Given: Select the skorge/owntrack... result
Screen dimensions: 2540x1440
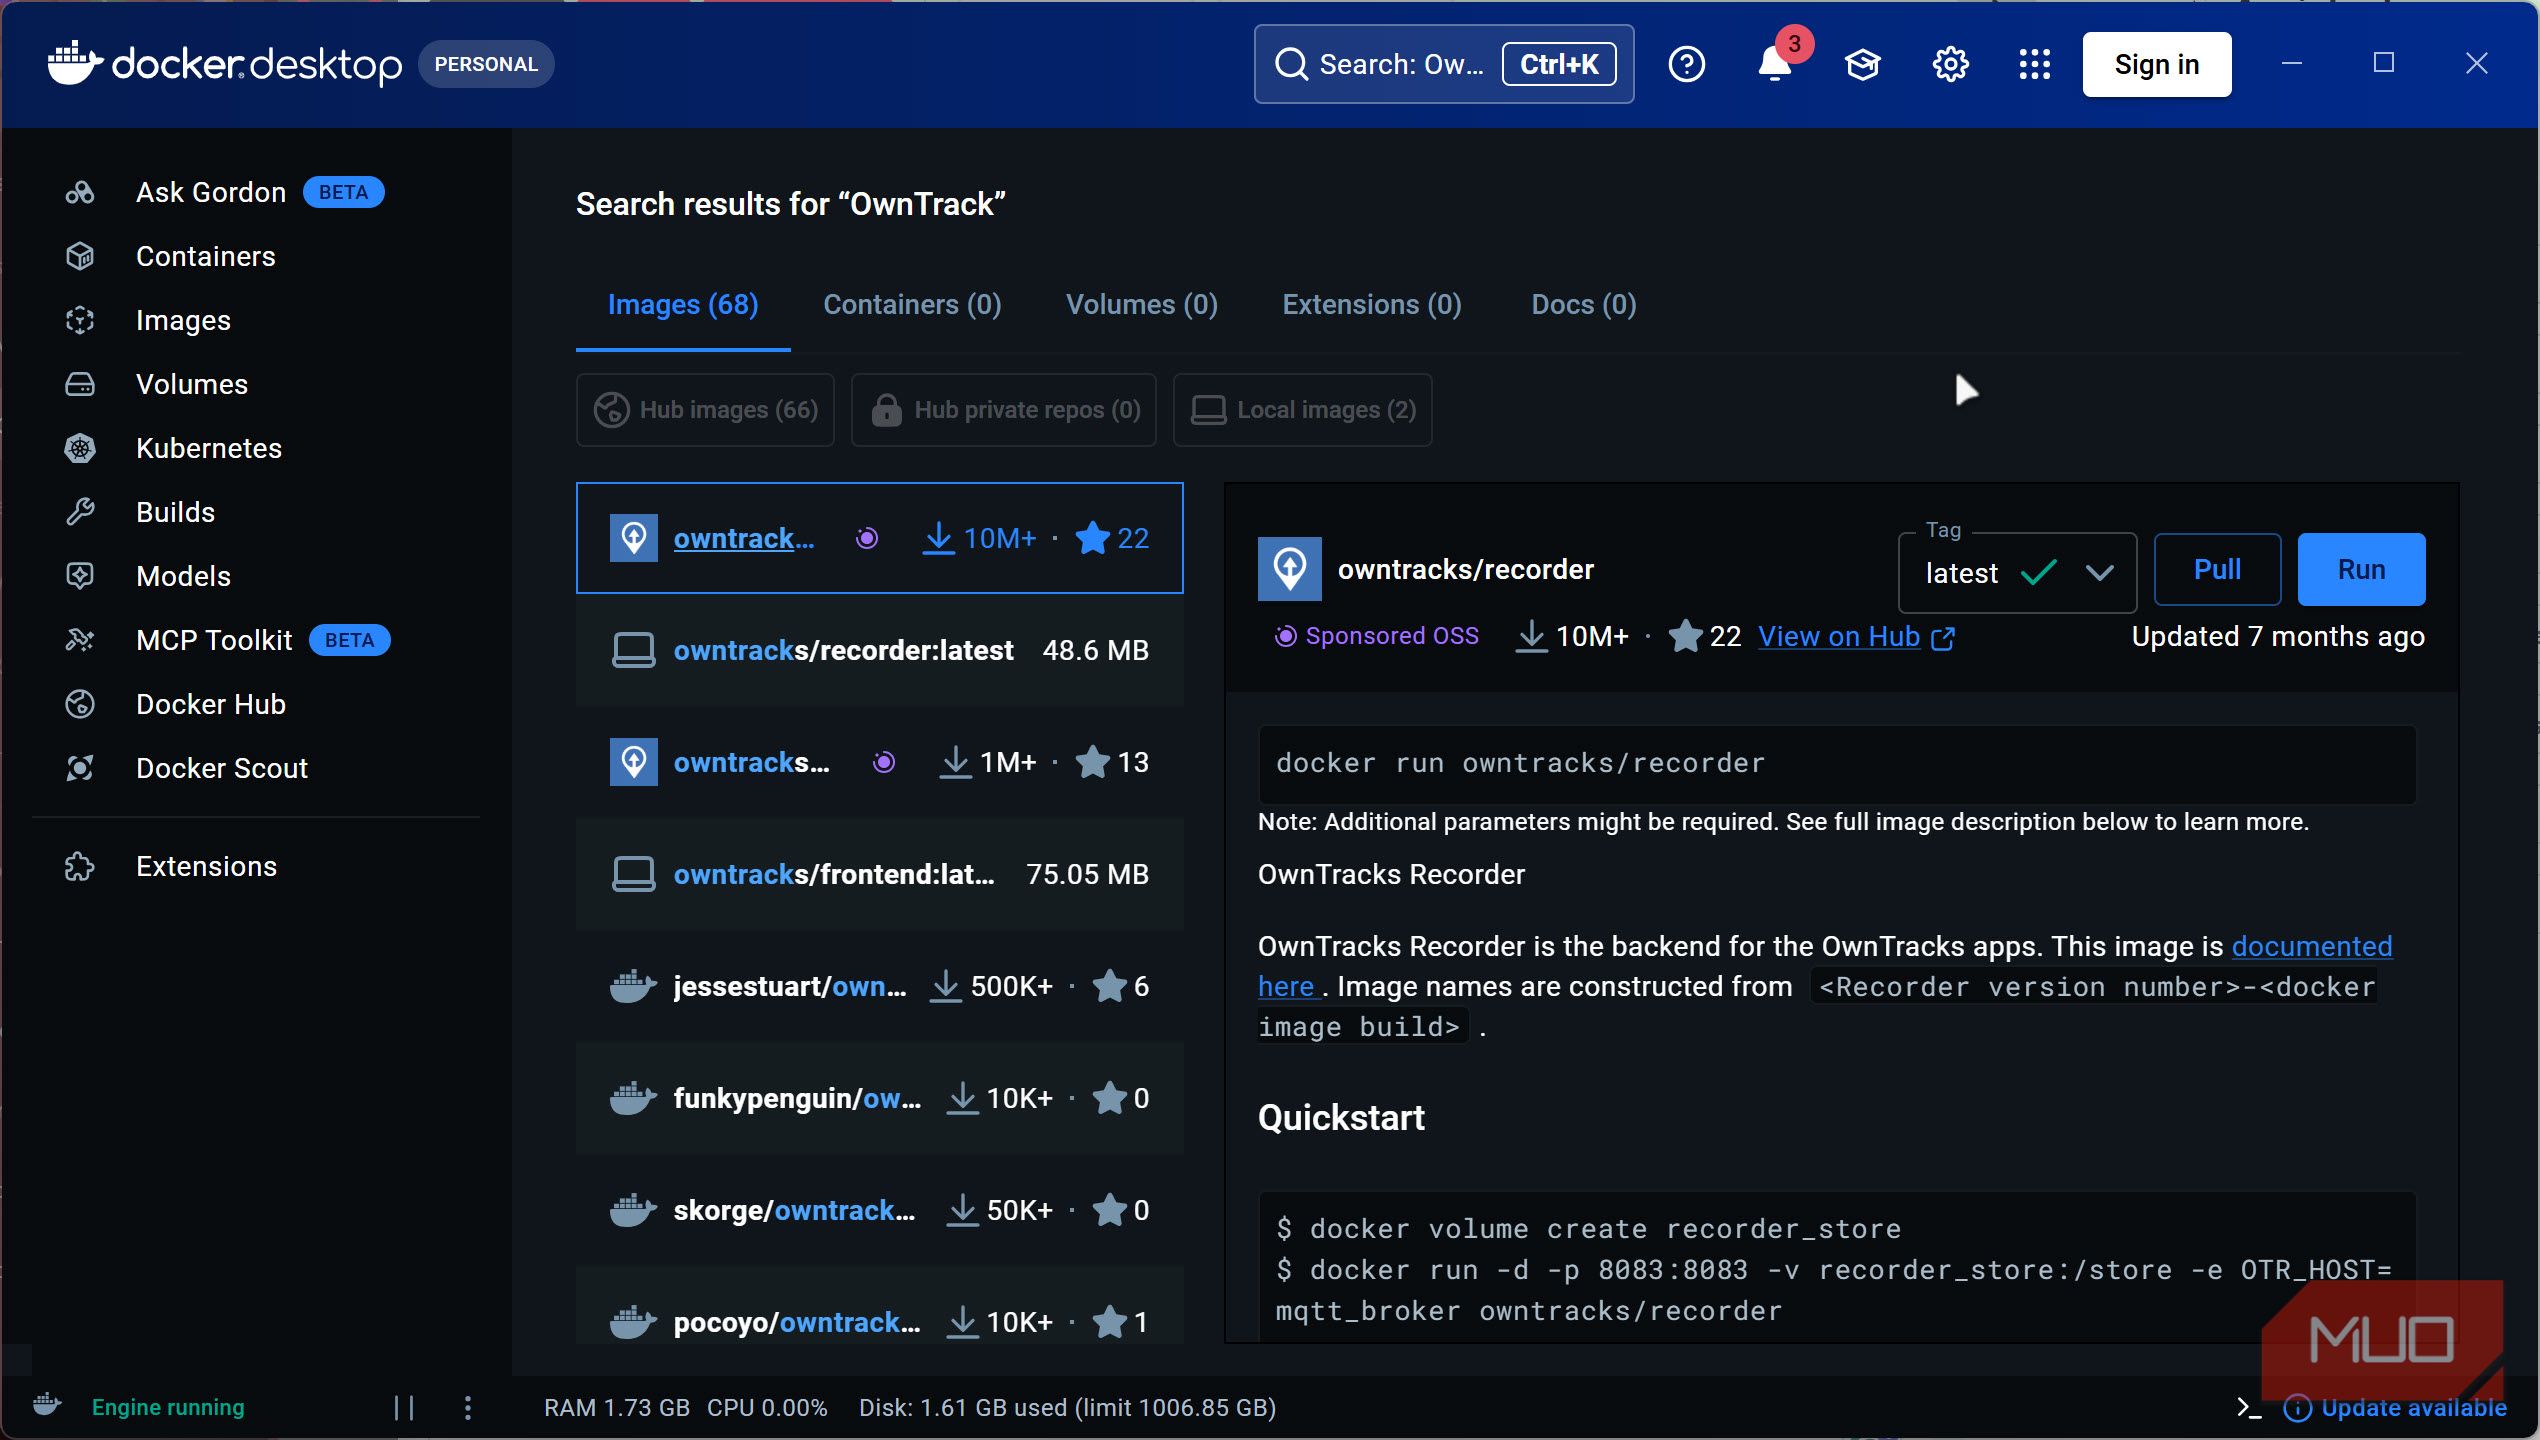Looking at the screenshot, I should coord(880,1210).
